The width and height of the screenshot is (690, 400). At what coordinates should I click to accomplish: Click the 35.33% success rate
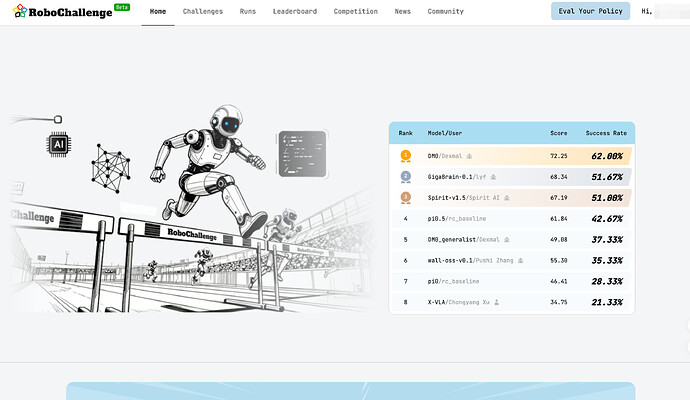[607, 261]
